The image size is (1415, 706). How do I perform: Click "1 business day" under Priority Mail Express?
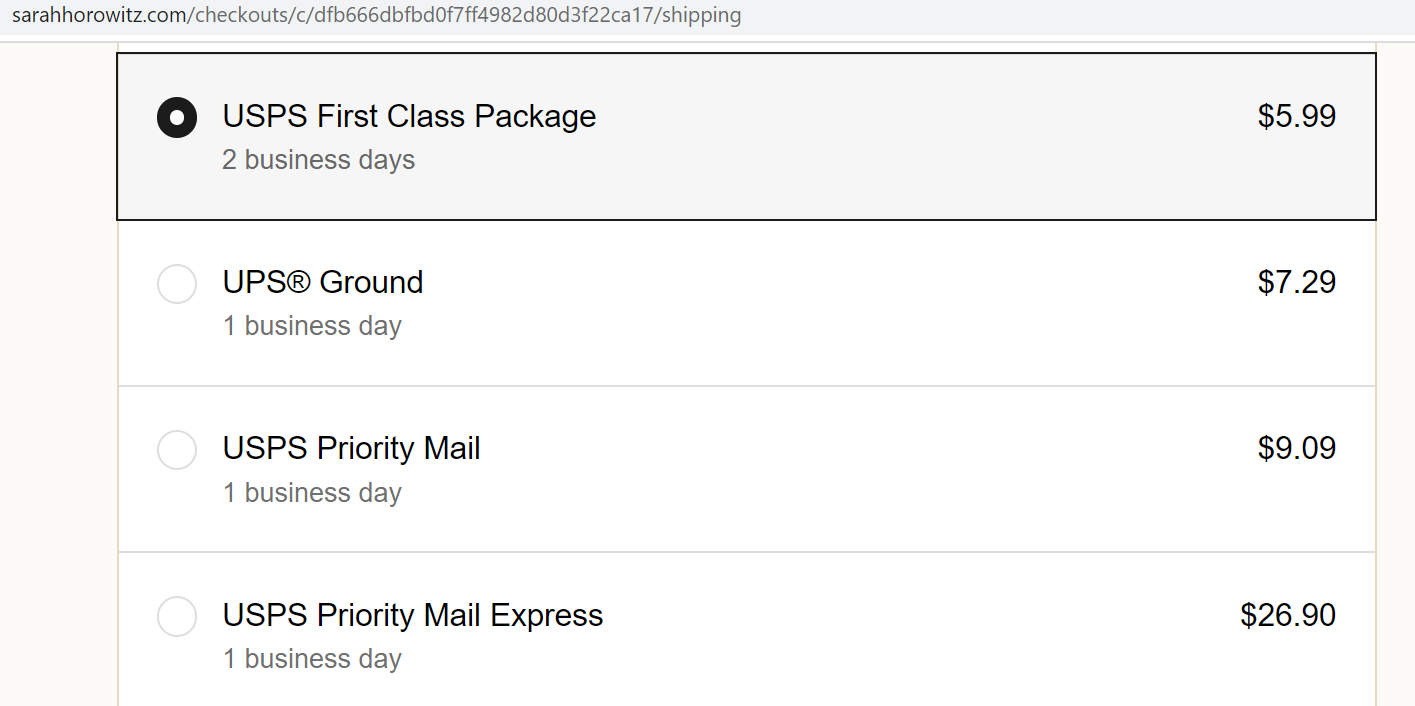(312, 659)
